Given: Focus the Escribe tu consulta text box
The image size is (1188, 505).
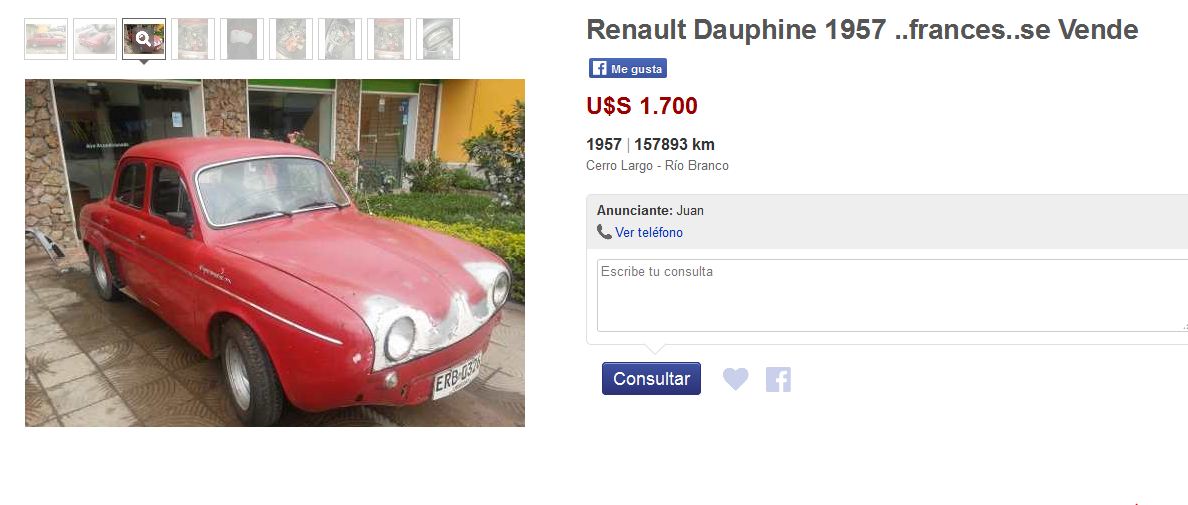Looking at the screenshot, I should click(893, 295).
